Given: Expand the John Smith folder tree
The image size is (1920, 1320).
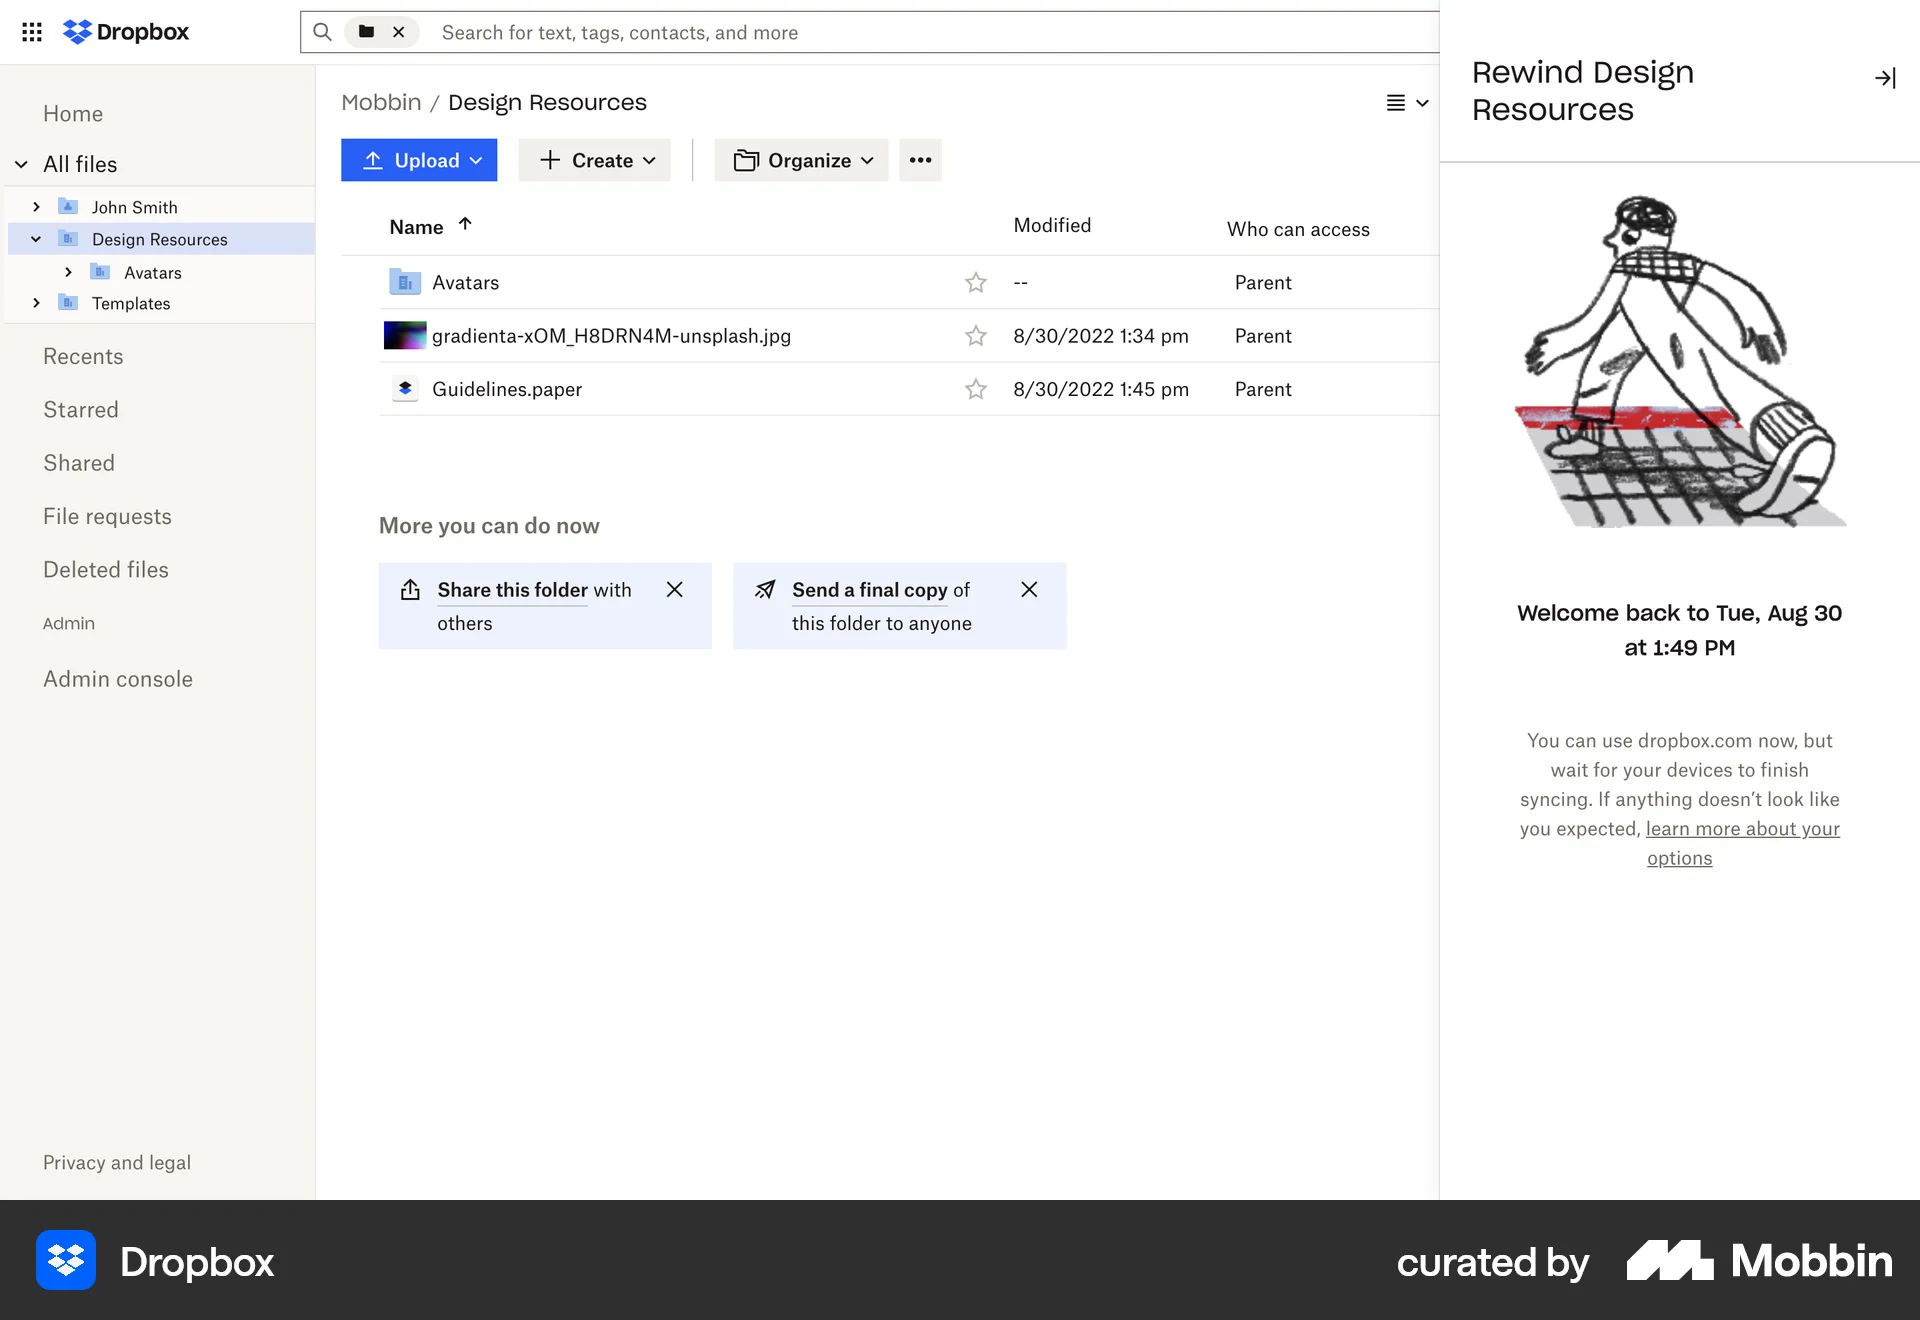Looking at the screenshot, I should click(x=36, y=207).
